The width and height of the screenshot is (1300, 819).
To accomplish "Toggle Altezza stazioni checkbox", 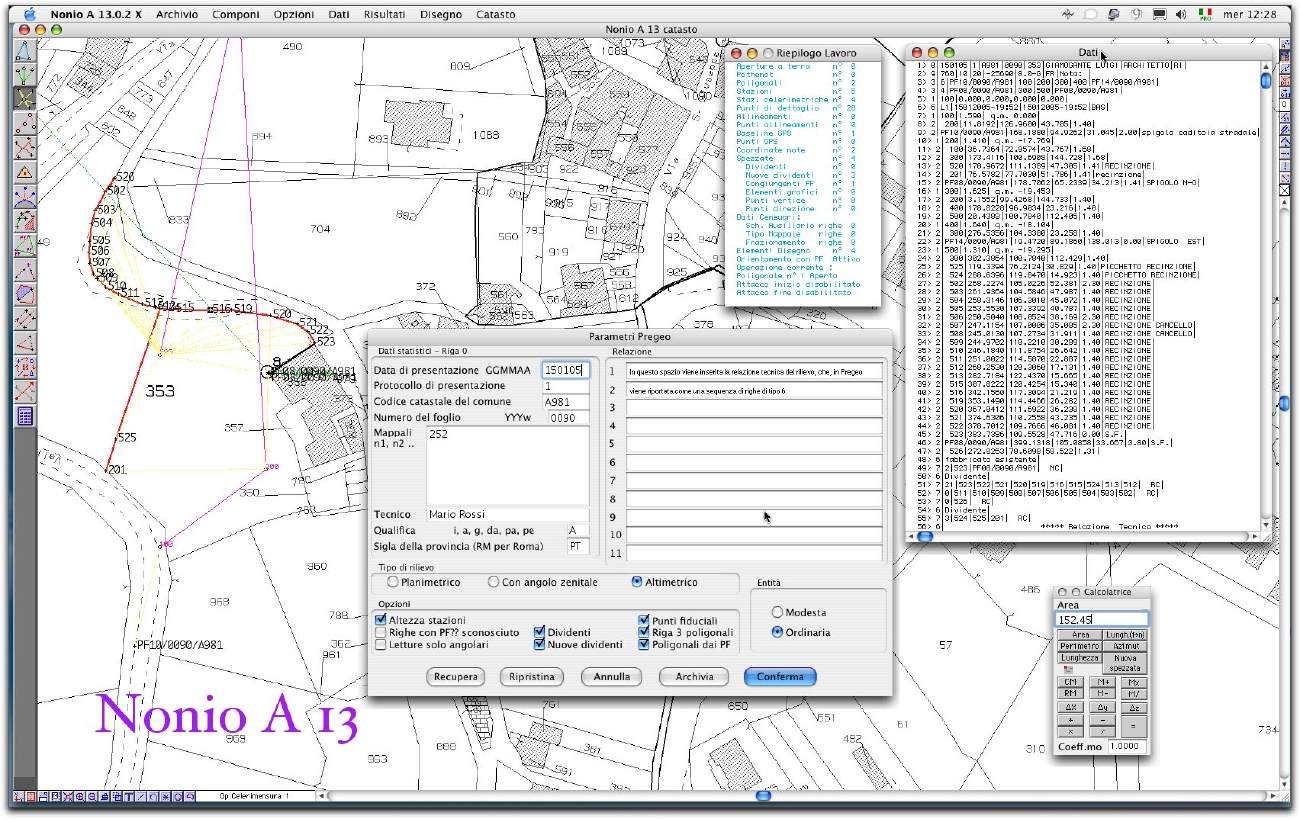I will [x=381, y=620].
